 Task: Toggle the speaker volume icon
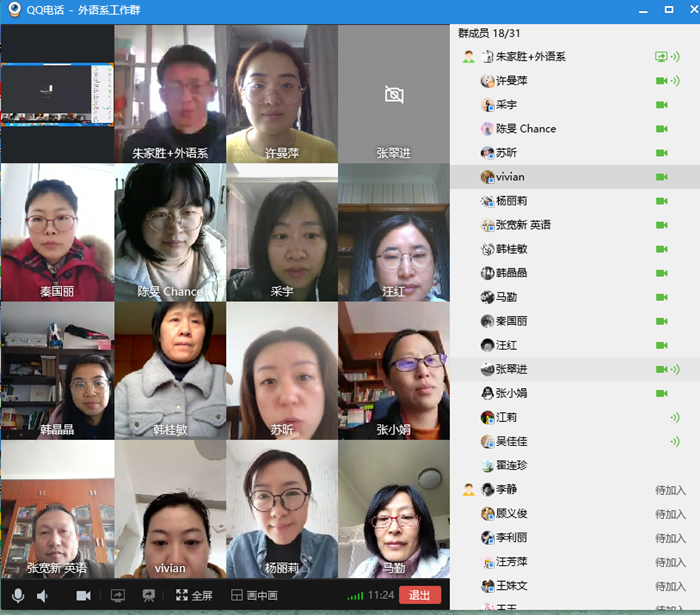click(x=43, y=595)
